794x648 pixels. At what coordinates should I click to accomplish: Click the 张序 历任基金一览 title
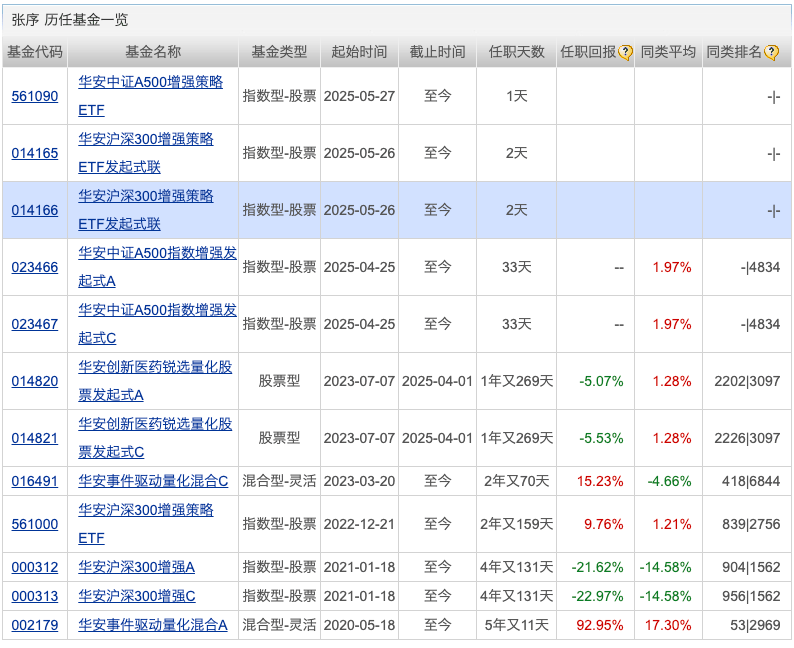[70, 20]
